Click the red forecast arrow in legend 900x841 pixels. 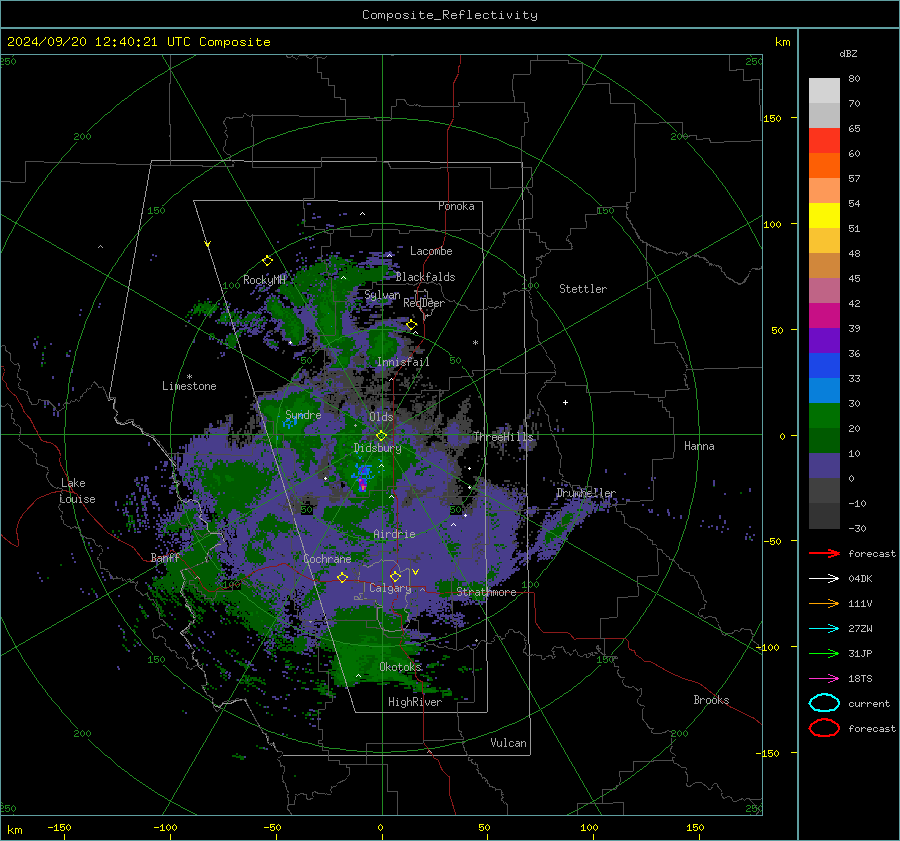824,553
